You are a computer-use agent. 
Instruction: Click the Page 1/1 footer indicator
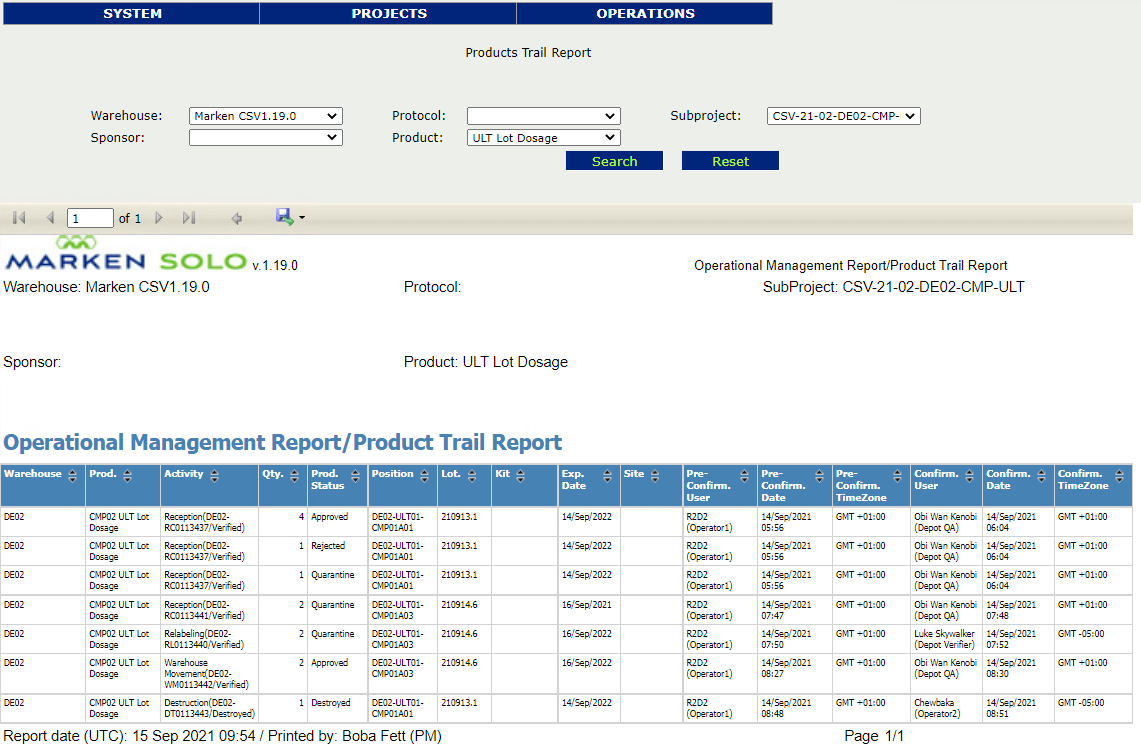[874, 736]
